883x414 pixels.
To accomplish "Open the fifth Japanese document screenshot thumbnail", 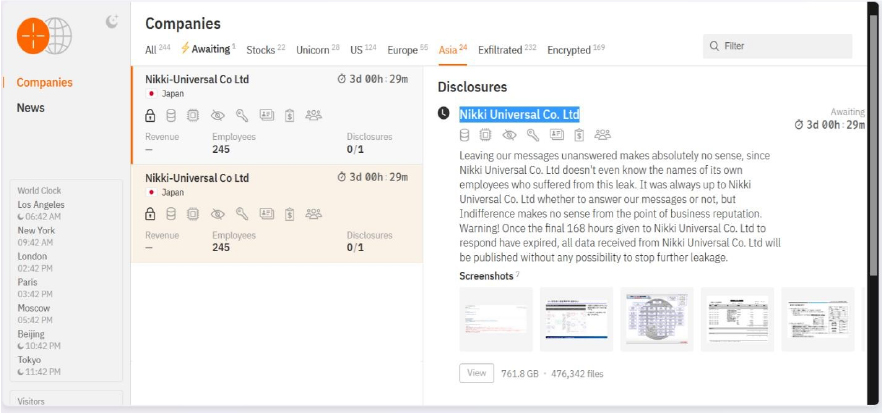I will coord(818,319).
